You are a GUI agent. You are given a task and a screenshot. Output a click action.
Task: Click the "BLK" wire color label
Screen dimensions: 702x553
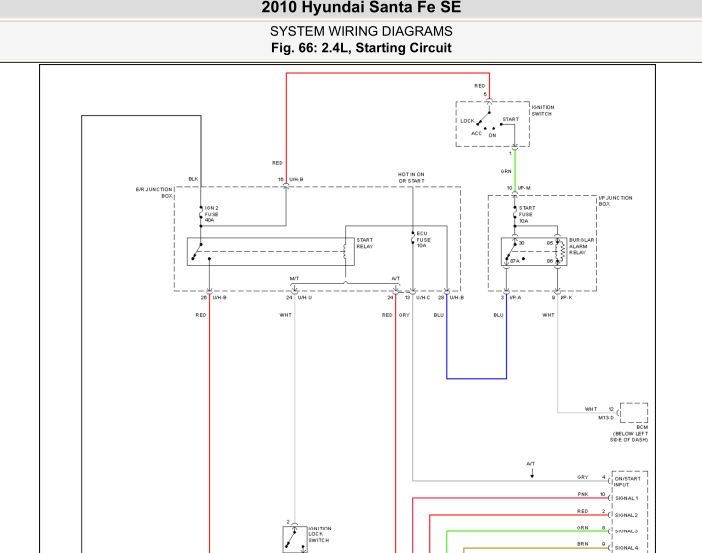pos(193,179)
